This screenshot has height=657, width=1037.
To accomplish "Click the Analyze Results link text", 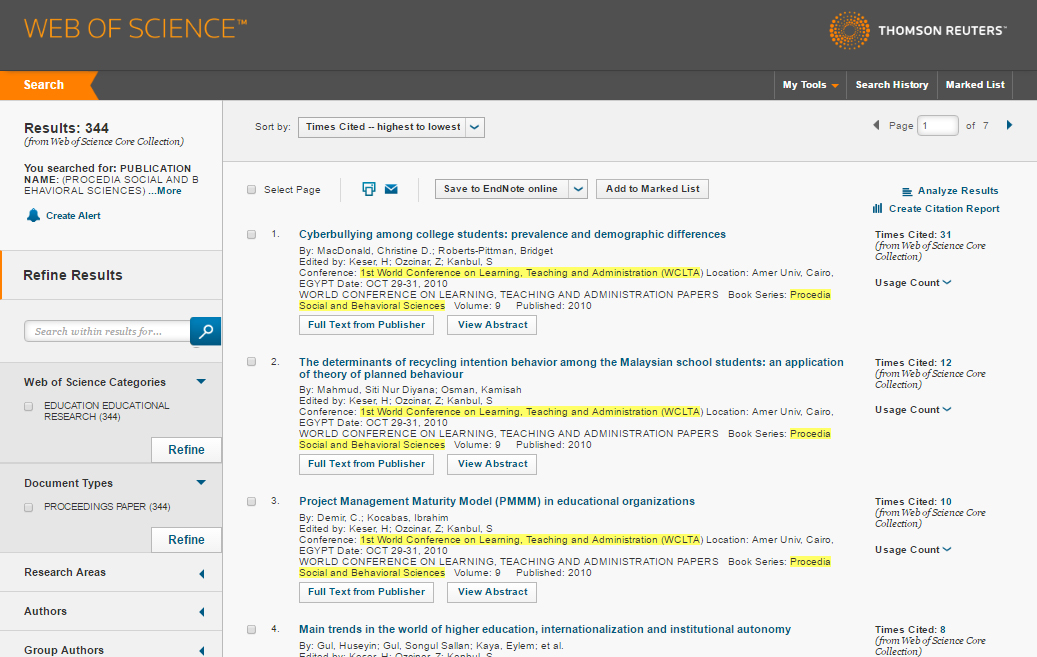I will 958,191.
